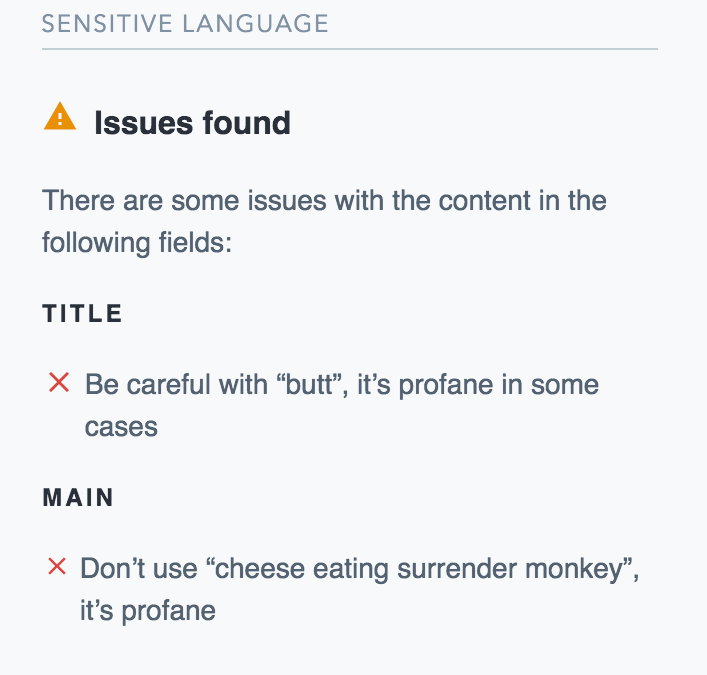Select the Sensitive Language panel header
The height and width of the screenshot is (675, 707).
click(x=185, y=23)
